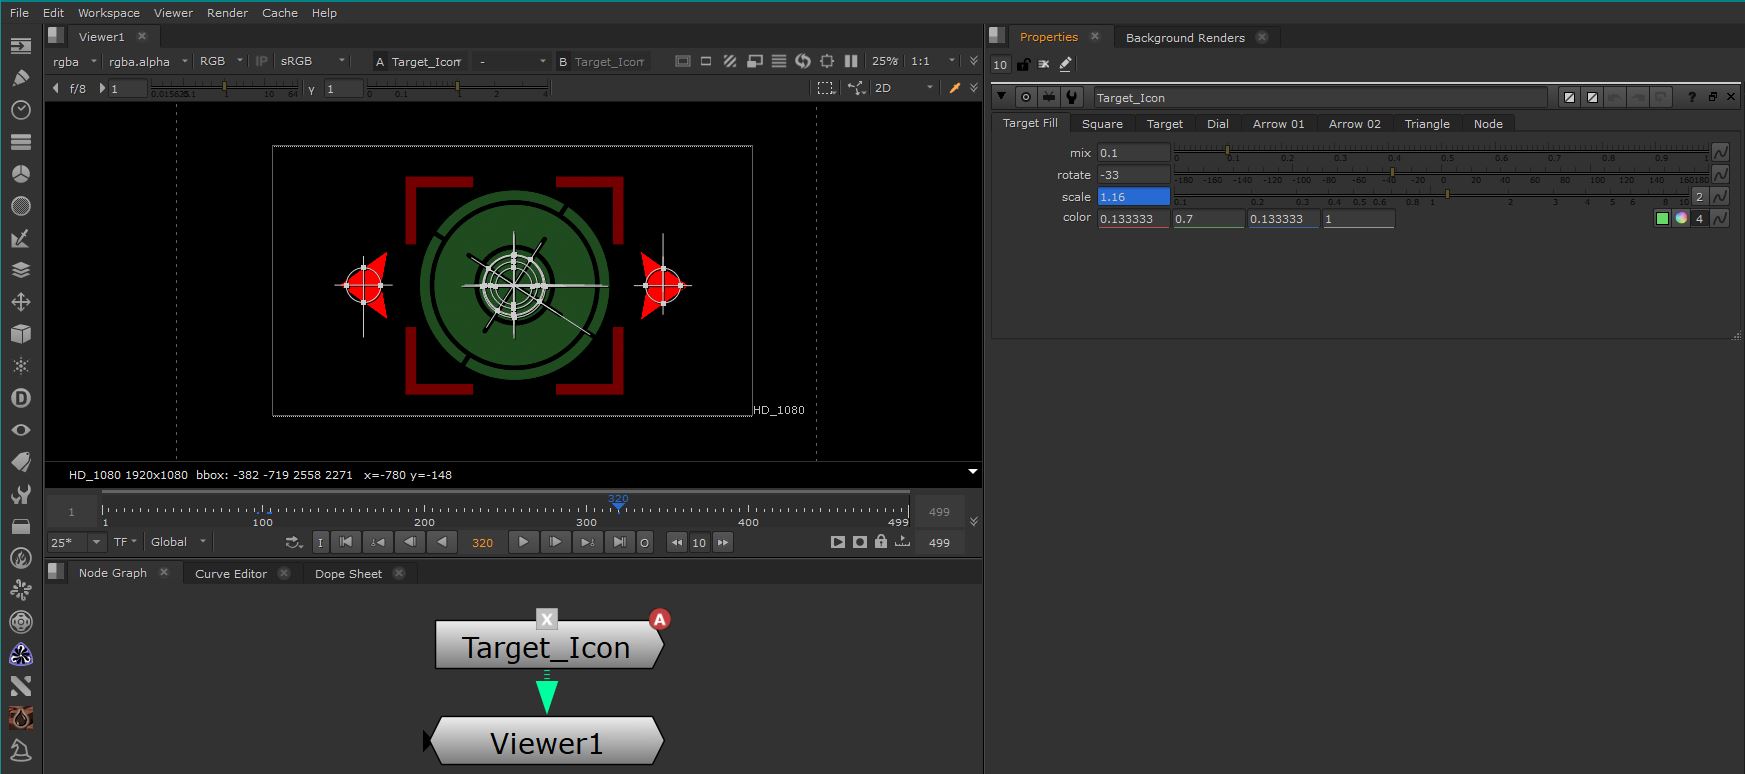
Task: Open the Render menu
Action: [227, 13]
